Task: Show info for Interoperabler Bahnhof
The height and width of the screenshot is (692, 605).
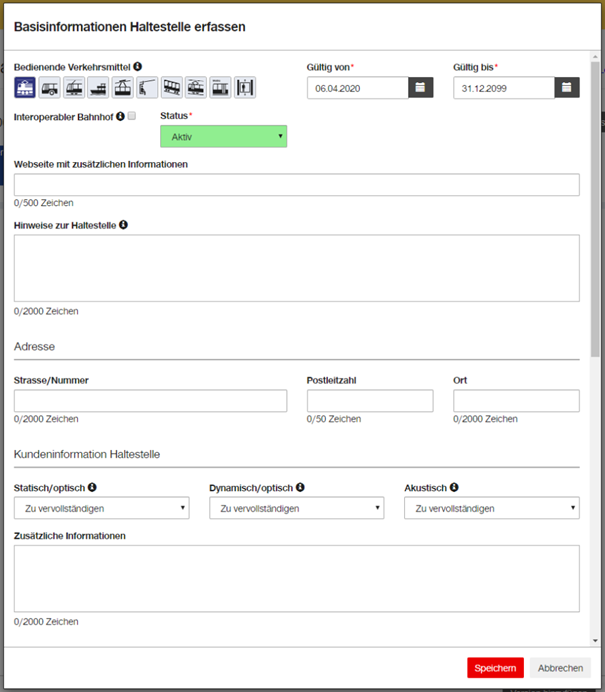Action: tap(120, 116)
